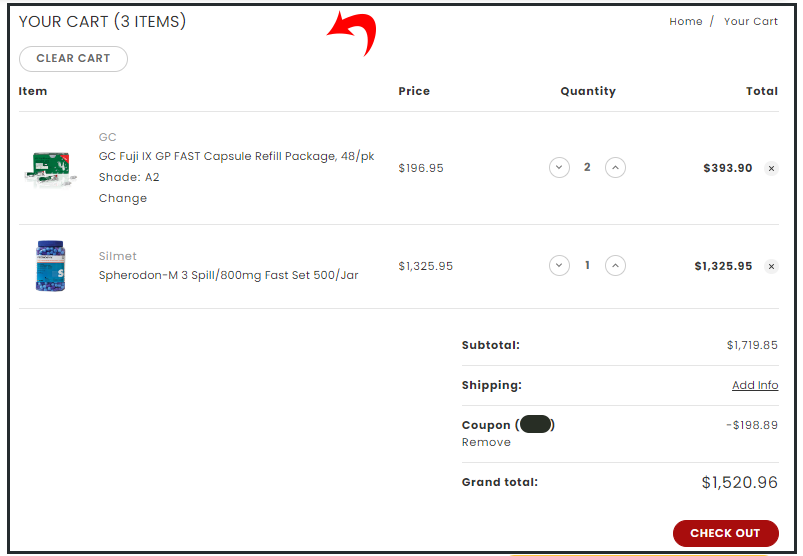803x556 pixels.
Task: Increase quantity of GC Fuji IX capsule package
Action: [615, 167]
